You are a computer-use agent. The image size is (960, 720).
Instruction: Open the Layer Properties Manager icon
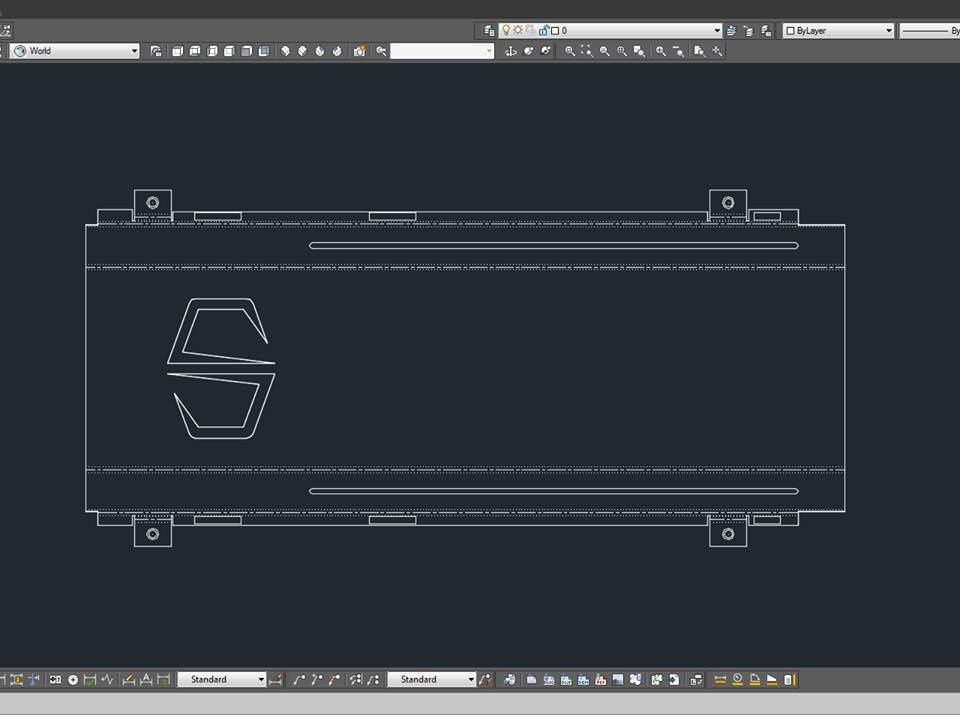pos(489,31)
